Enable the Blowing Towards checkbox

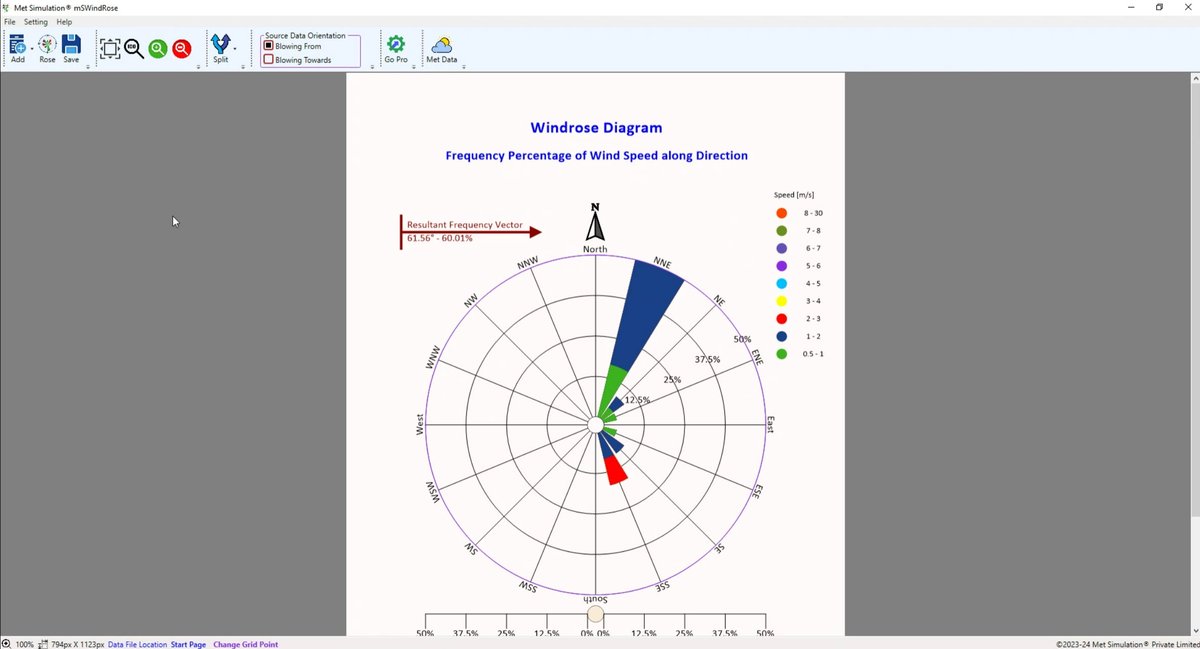tap(268, 60)
